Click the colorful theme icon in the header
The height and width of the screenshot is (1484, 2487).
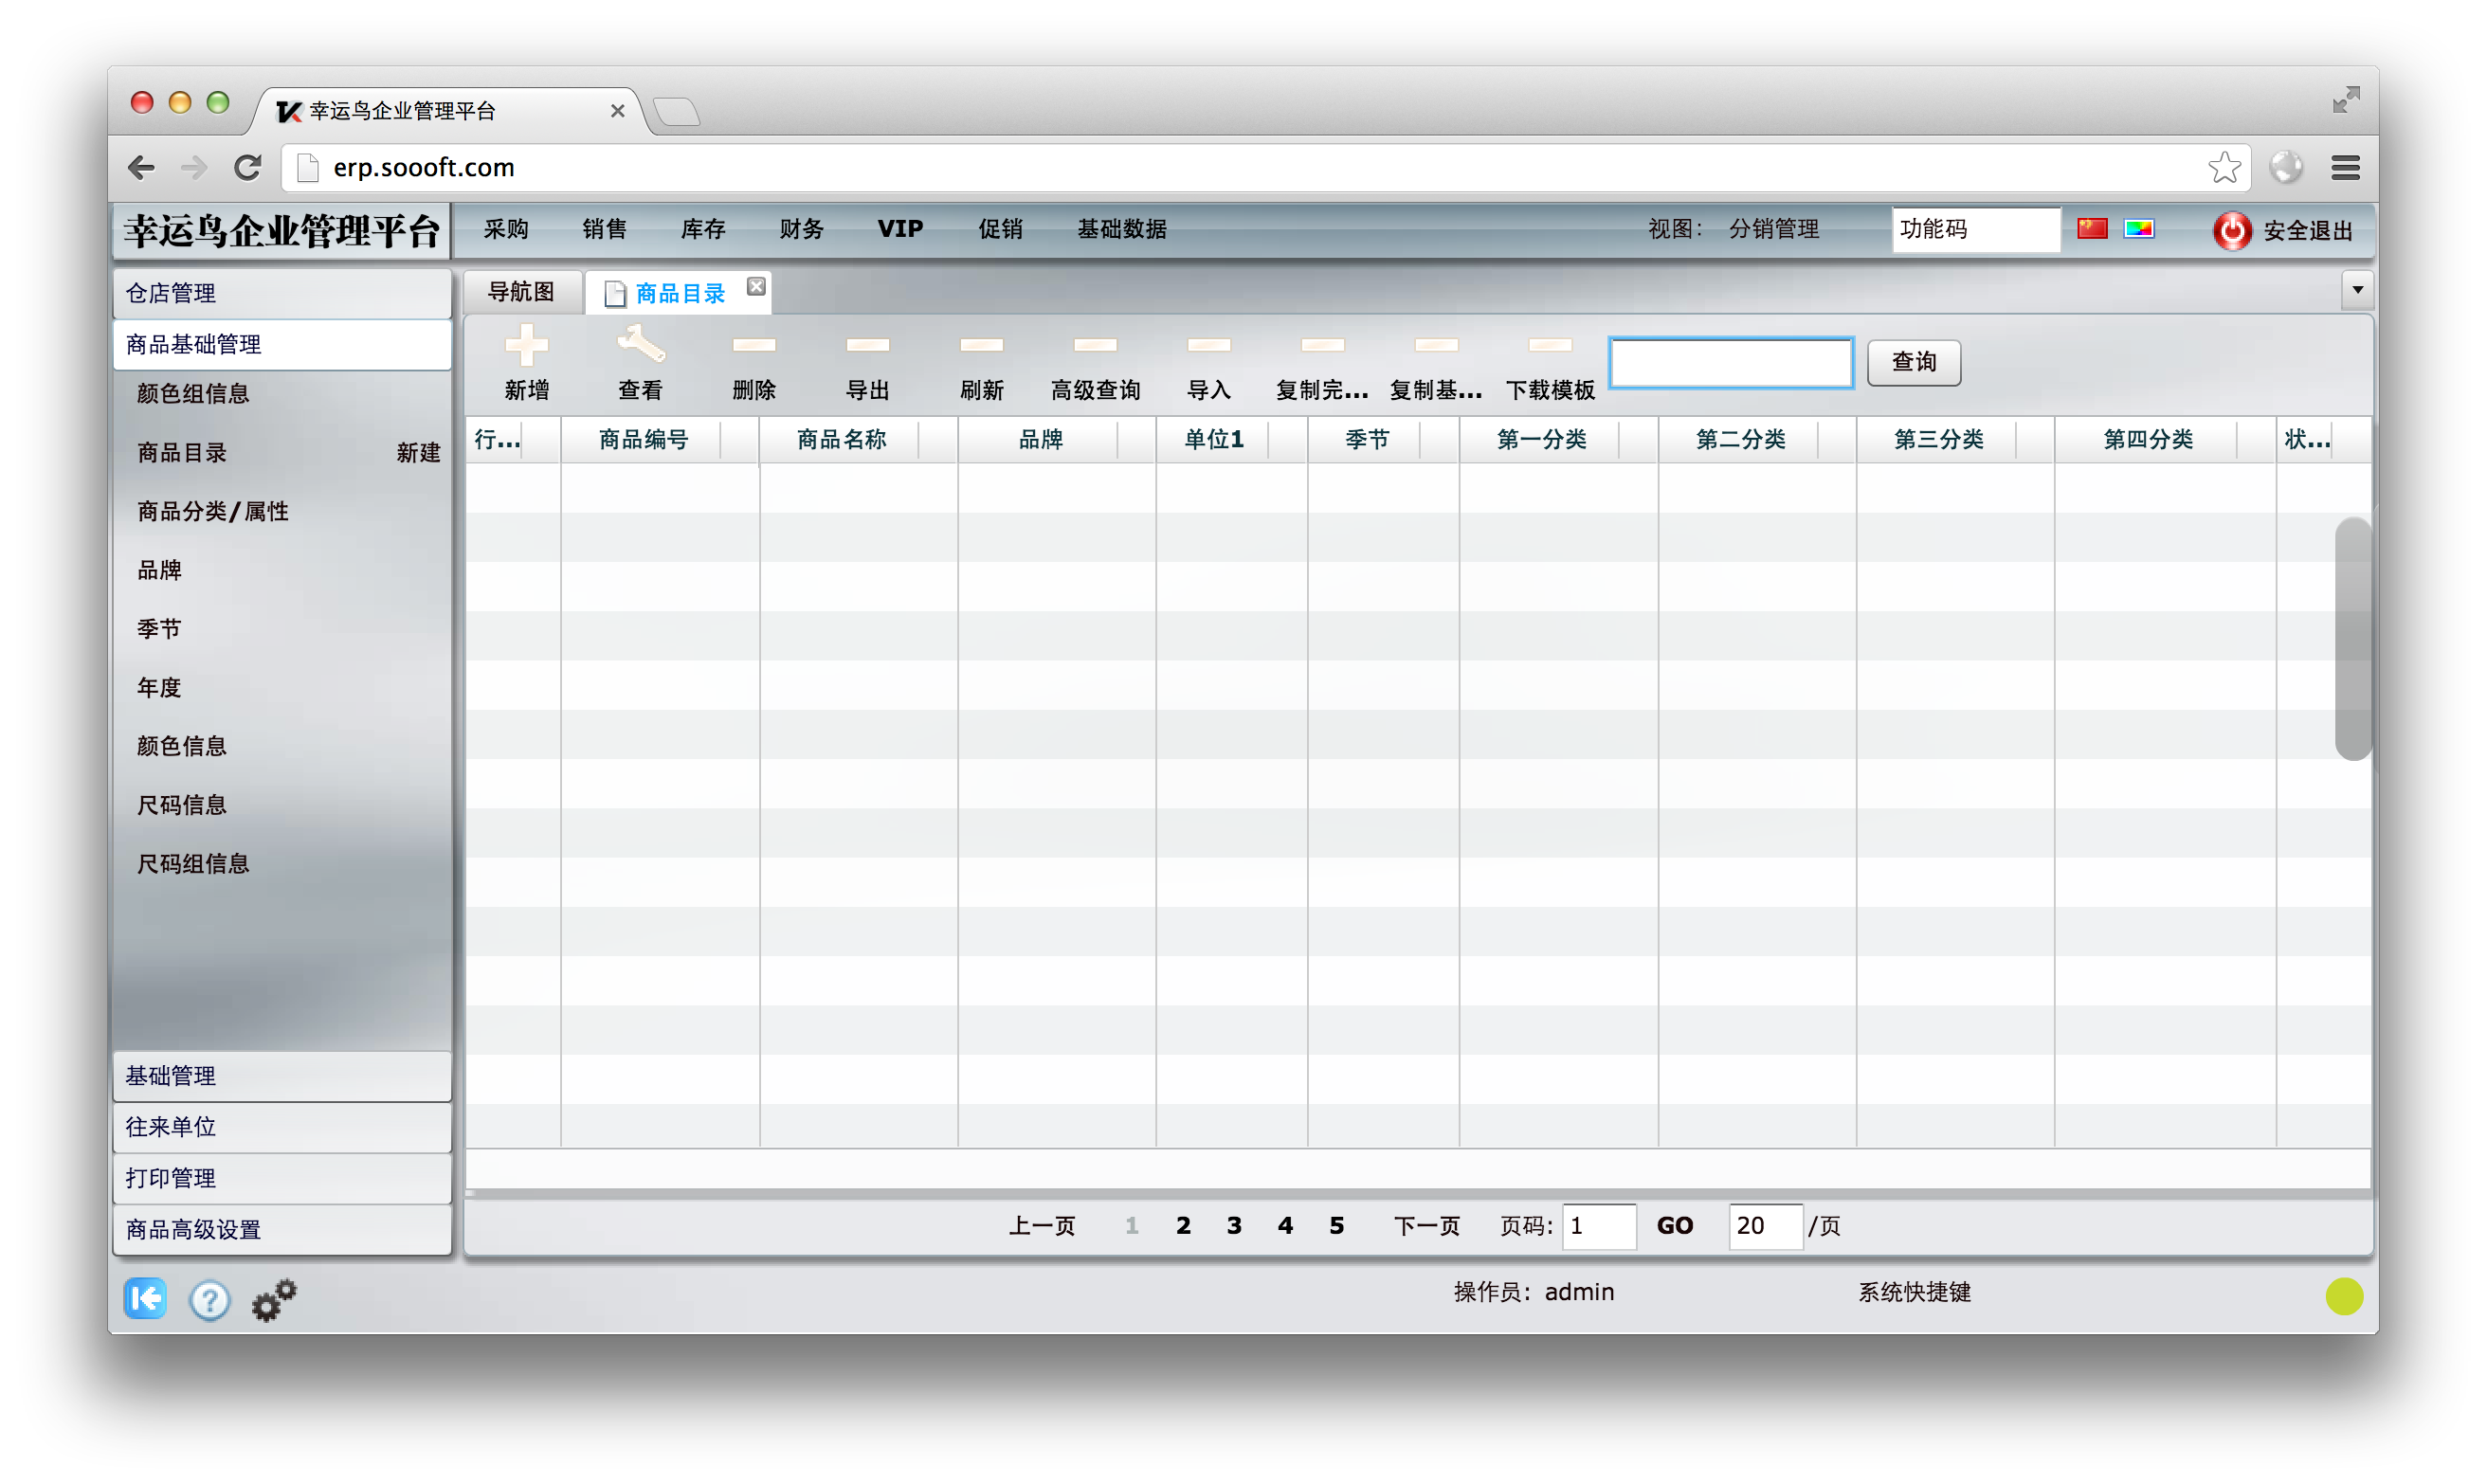pyautogui.click(x=2138, y=229)
